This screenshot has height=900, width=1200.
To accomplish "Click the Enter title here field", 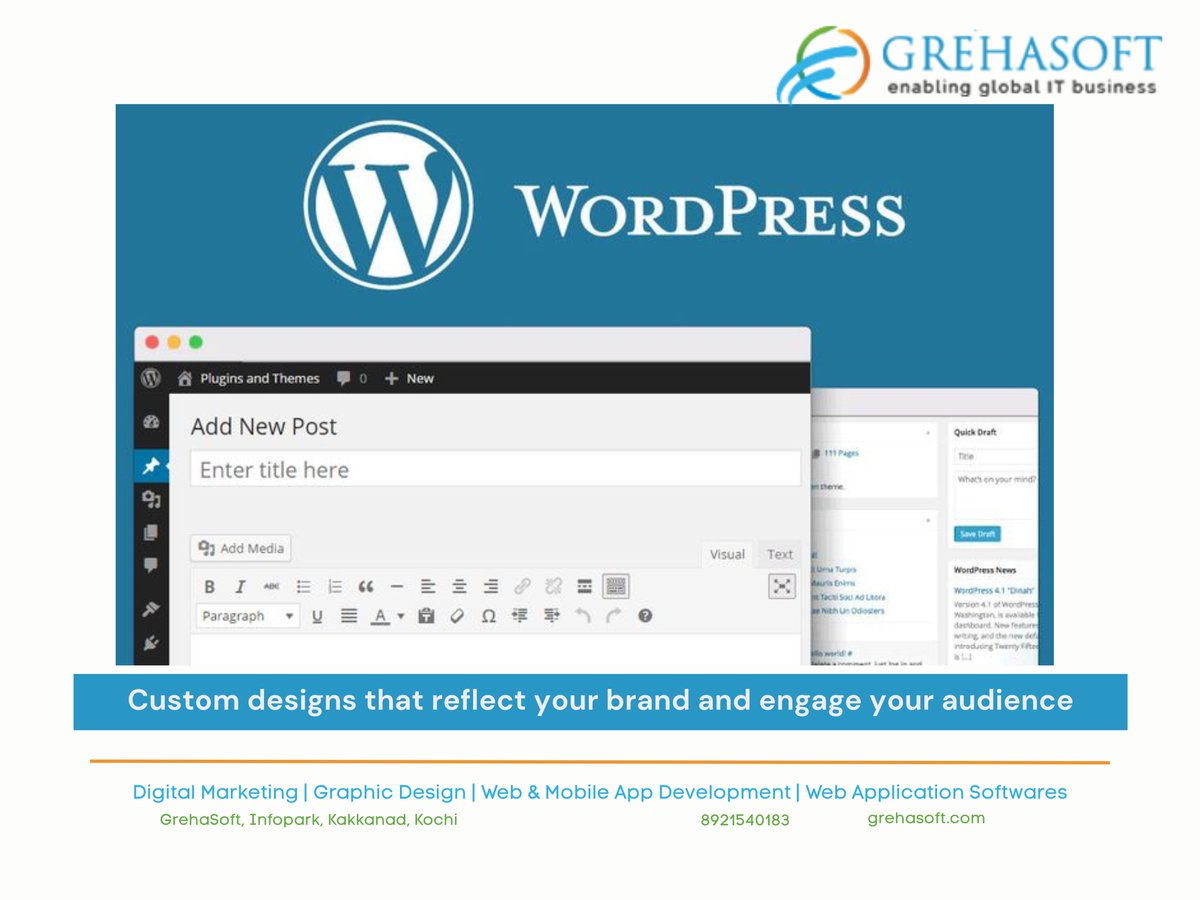I will tap(495, 468).
